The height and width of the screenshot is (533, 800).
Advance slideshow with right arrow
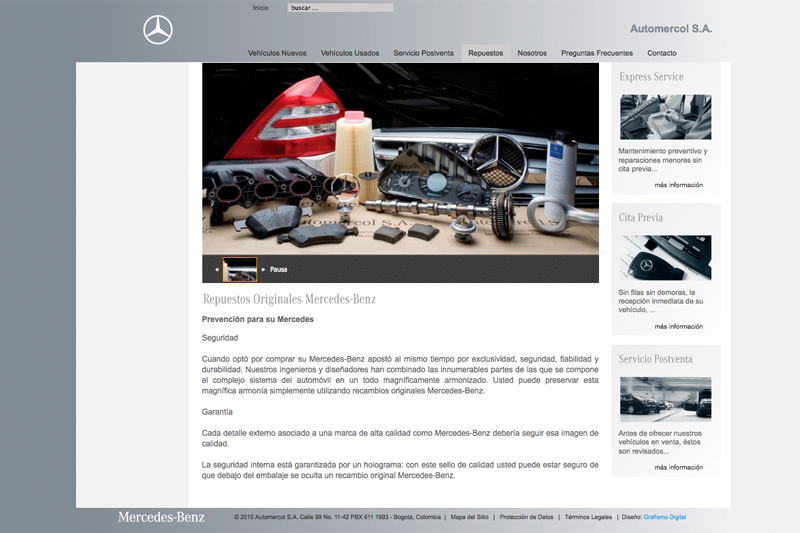(263, 269)
